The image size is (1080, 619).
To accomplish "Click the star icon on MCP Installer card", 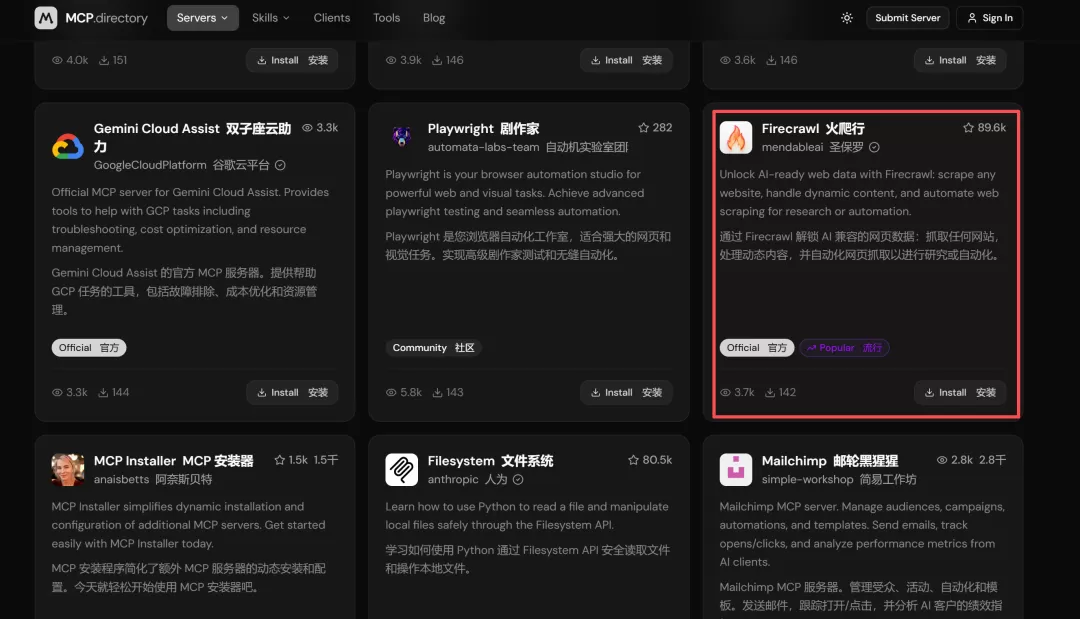I will (x=280, y=460).
